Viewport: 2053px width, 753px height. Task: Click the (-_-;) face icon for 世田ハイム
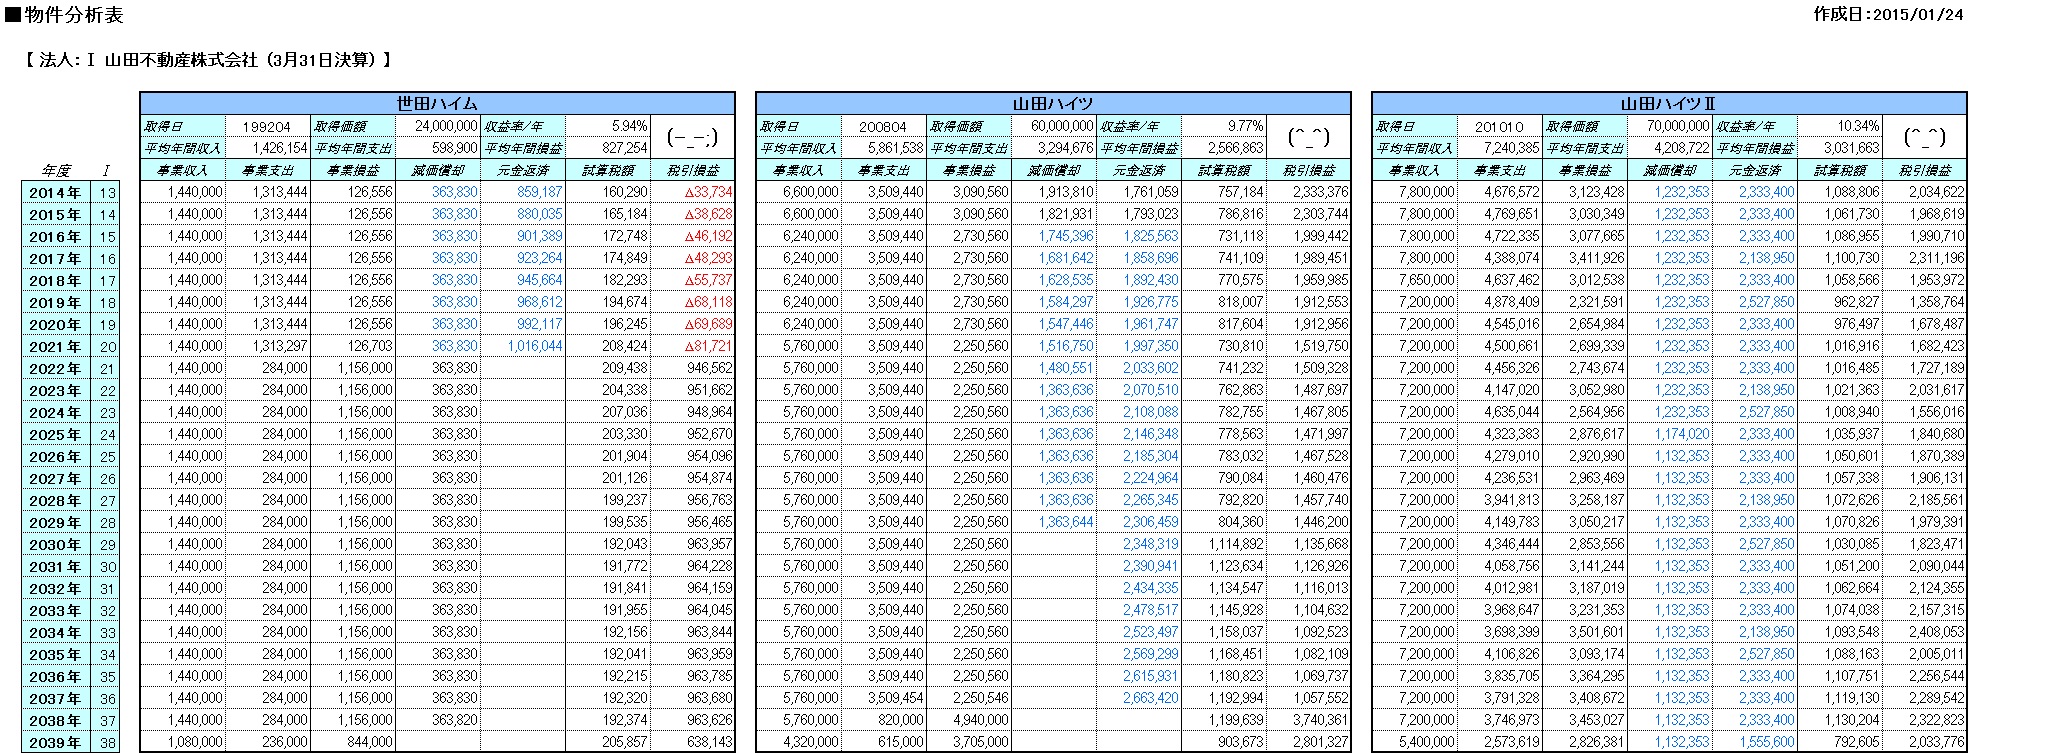pos(692,137)
